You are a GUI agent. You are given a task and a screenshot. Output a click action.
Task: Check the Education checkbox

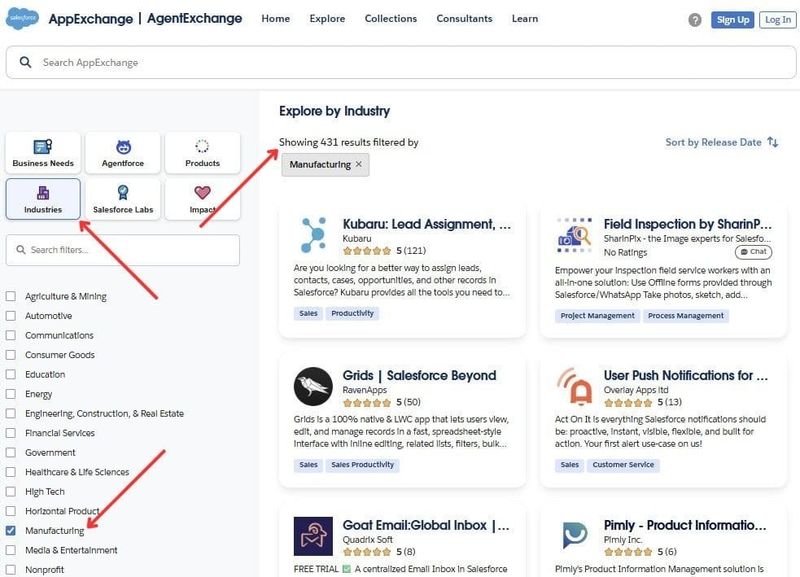11,374
